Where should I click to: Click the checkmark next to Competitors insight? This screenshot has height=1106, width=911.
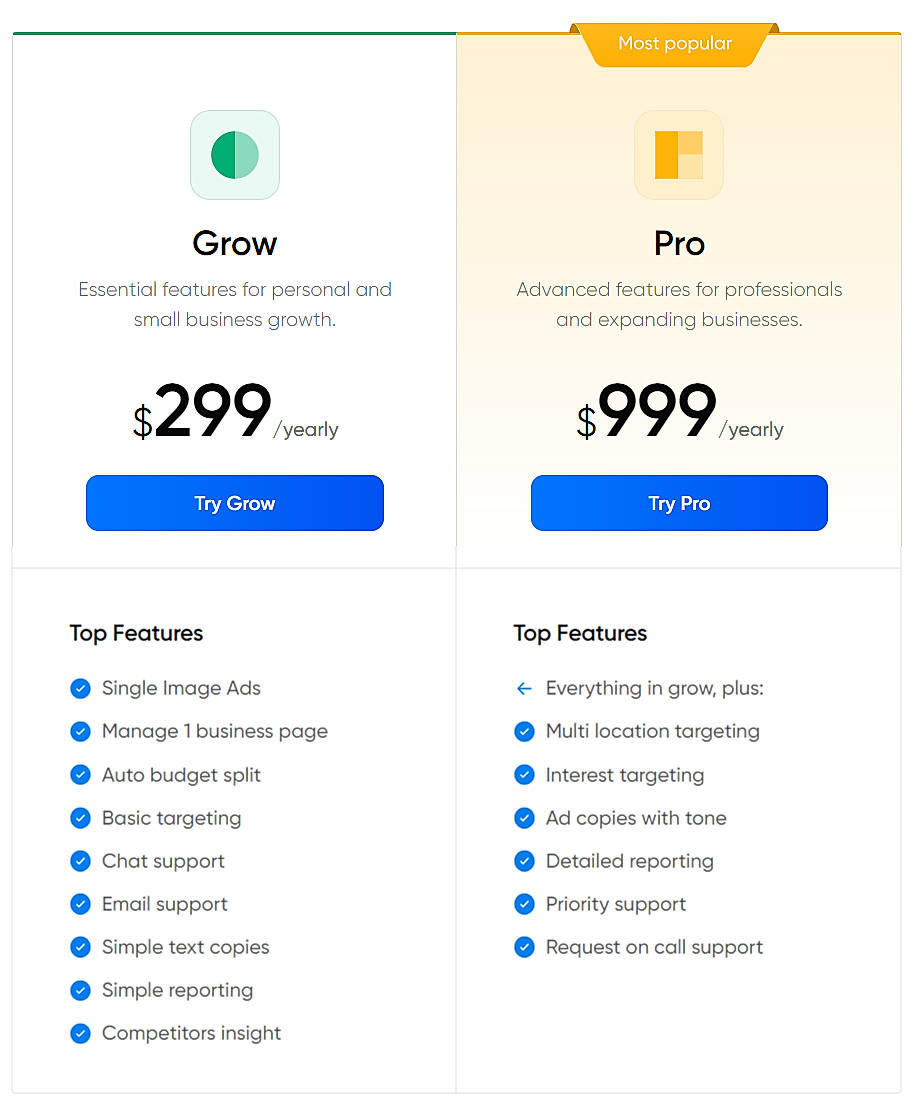(81, 1033)
